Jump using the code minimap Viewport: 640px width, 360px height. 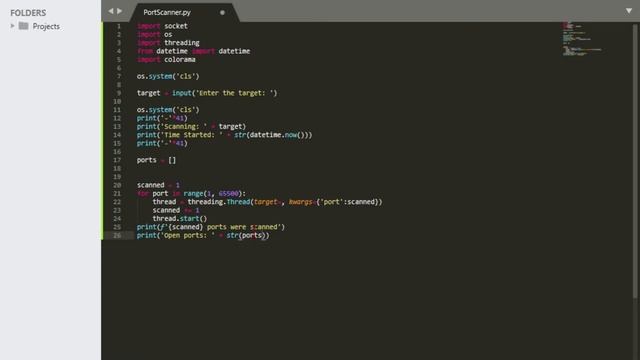(581, 39)
